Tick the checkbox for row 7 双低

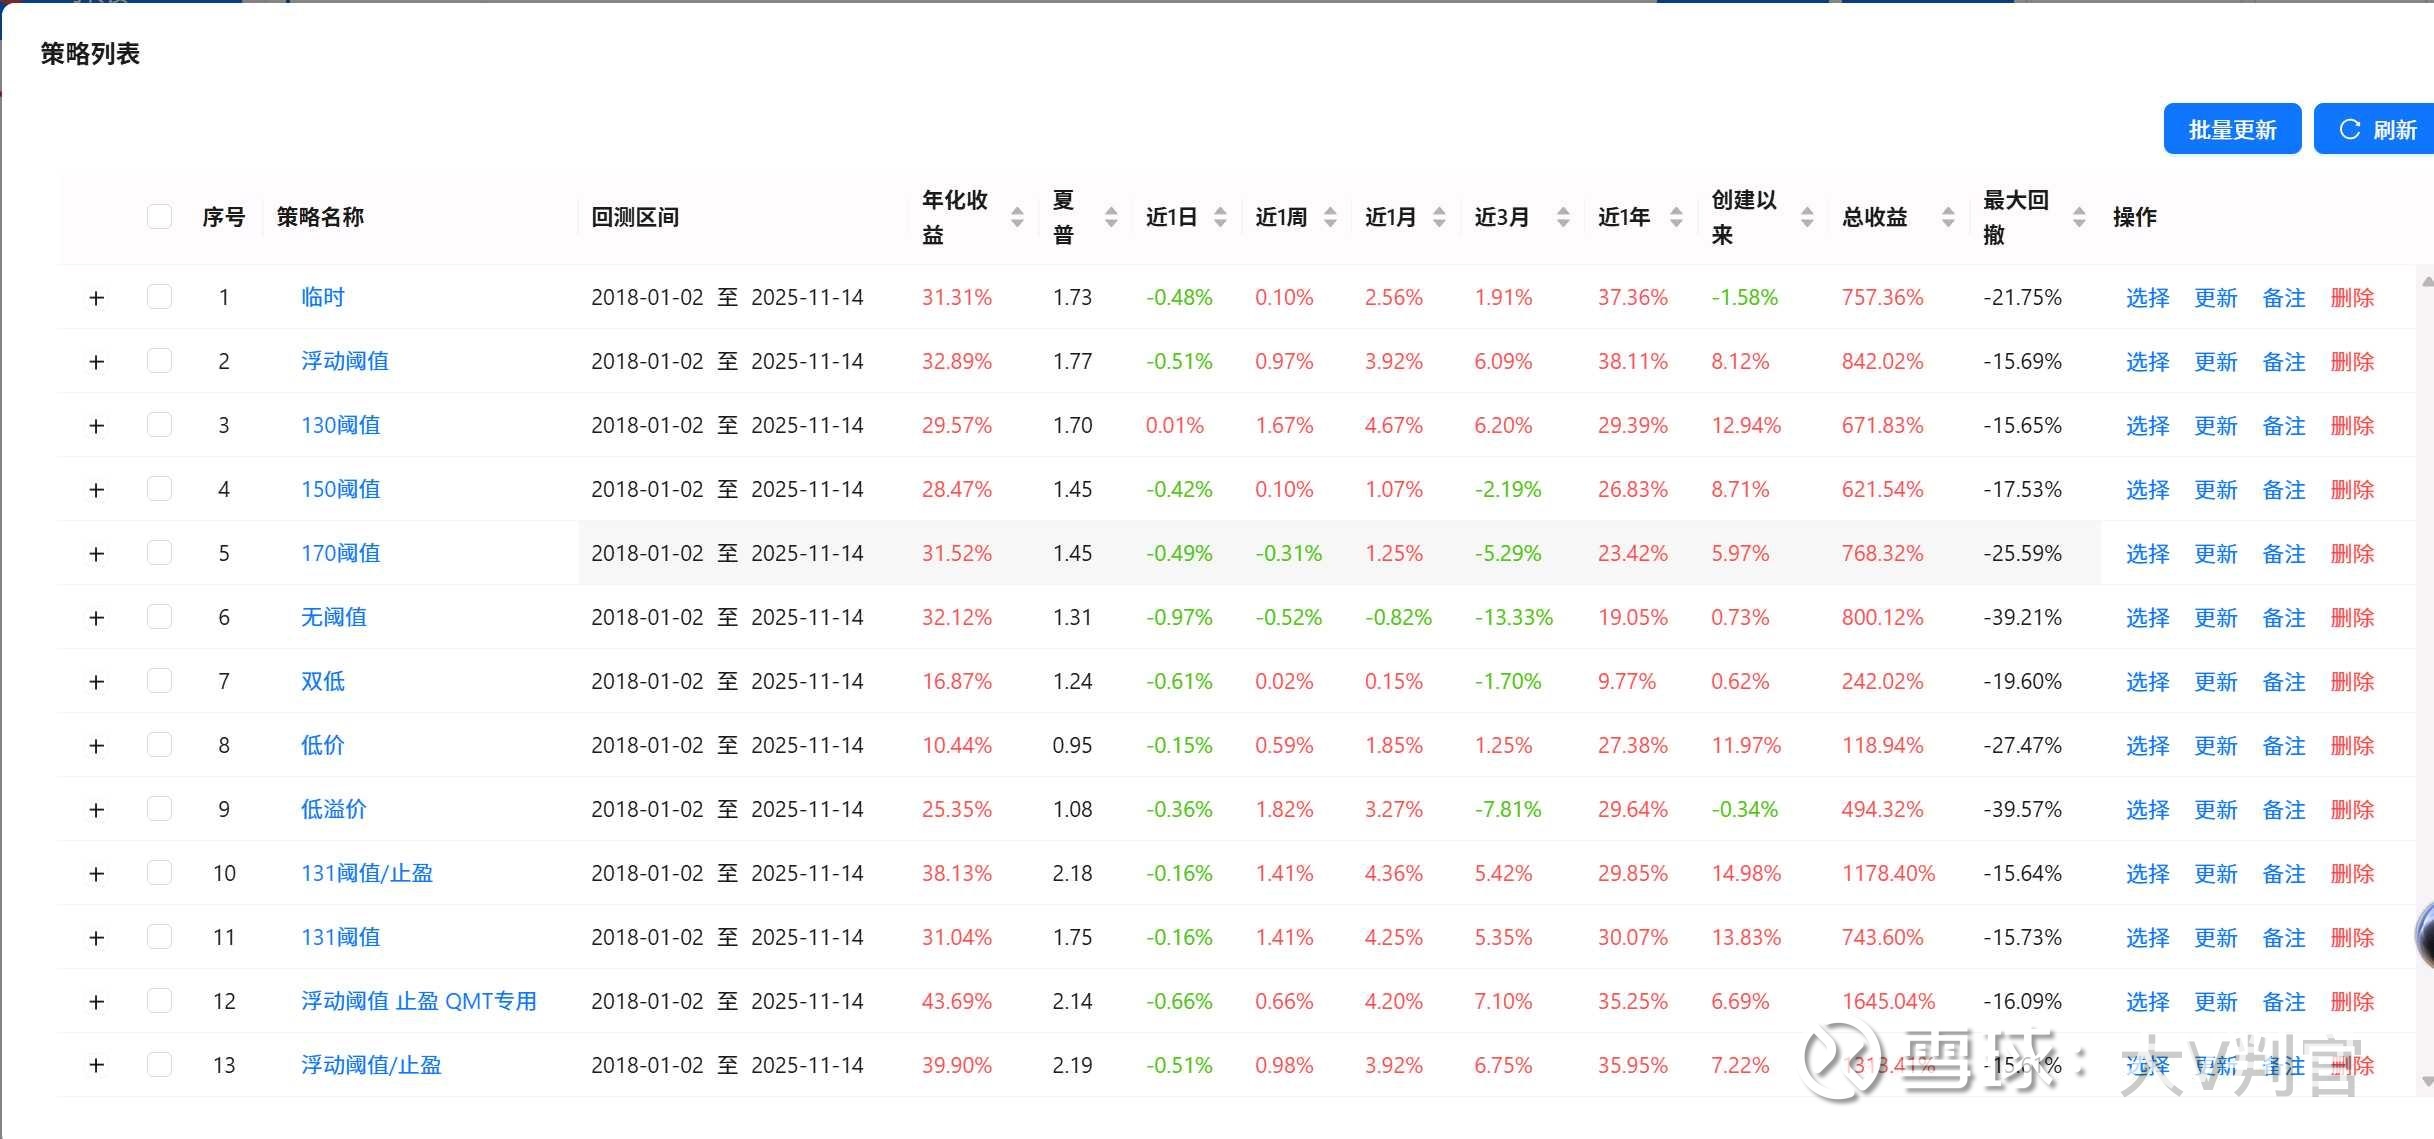click(x=159, y=681)
